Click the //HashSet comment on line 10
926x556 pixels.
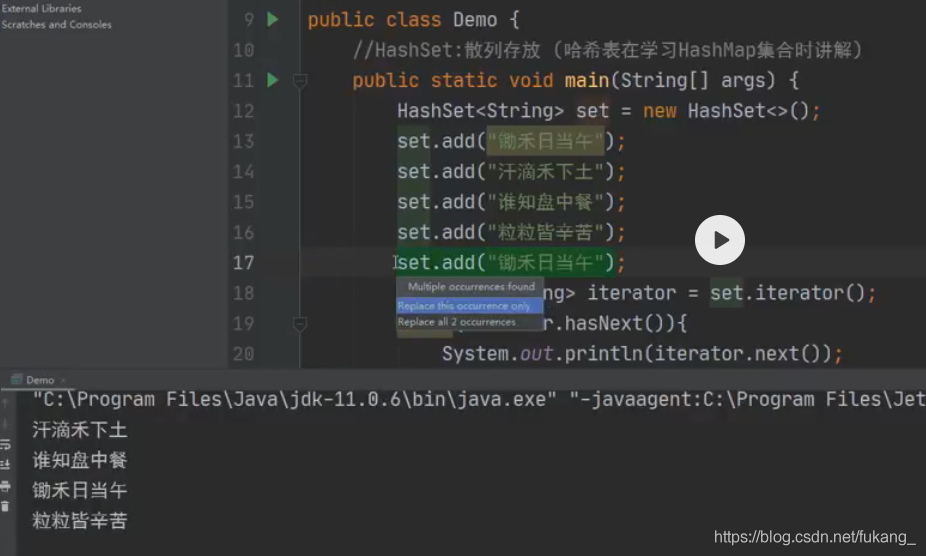[x=608, y=50]
